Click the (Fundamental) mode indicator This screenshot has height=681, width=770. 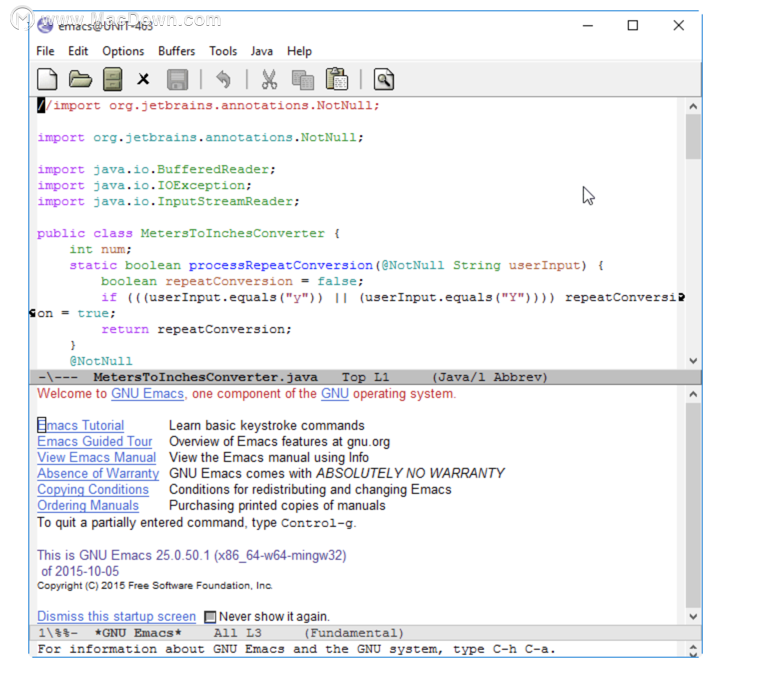[354, 633]
